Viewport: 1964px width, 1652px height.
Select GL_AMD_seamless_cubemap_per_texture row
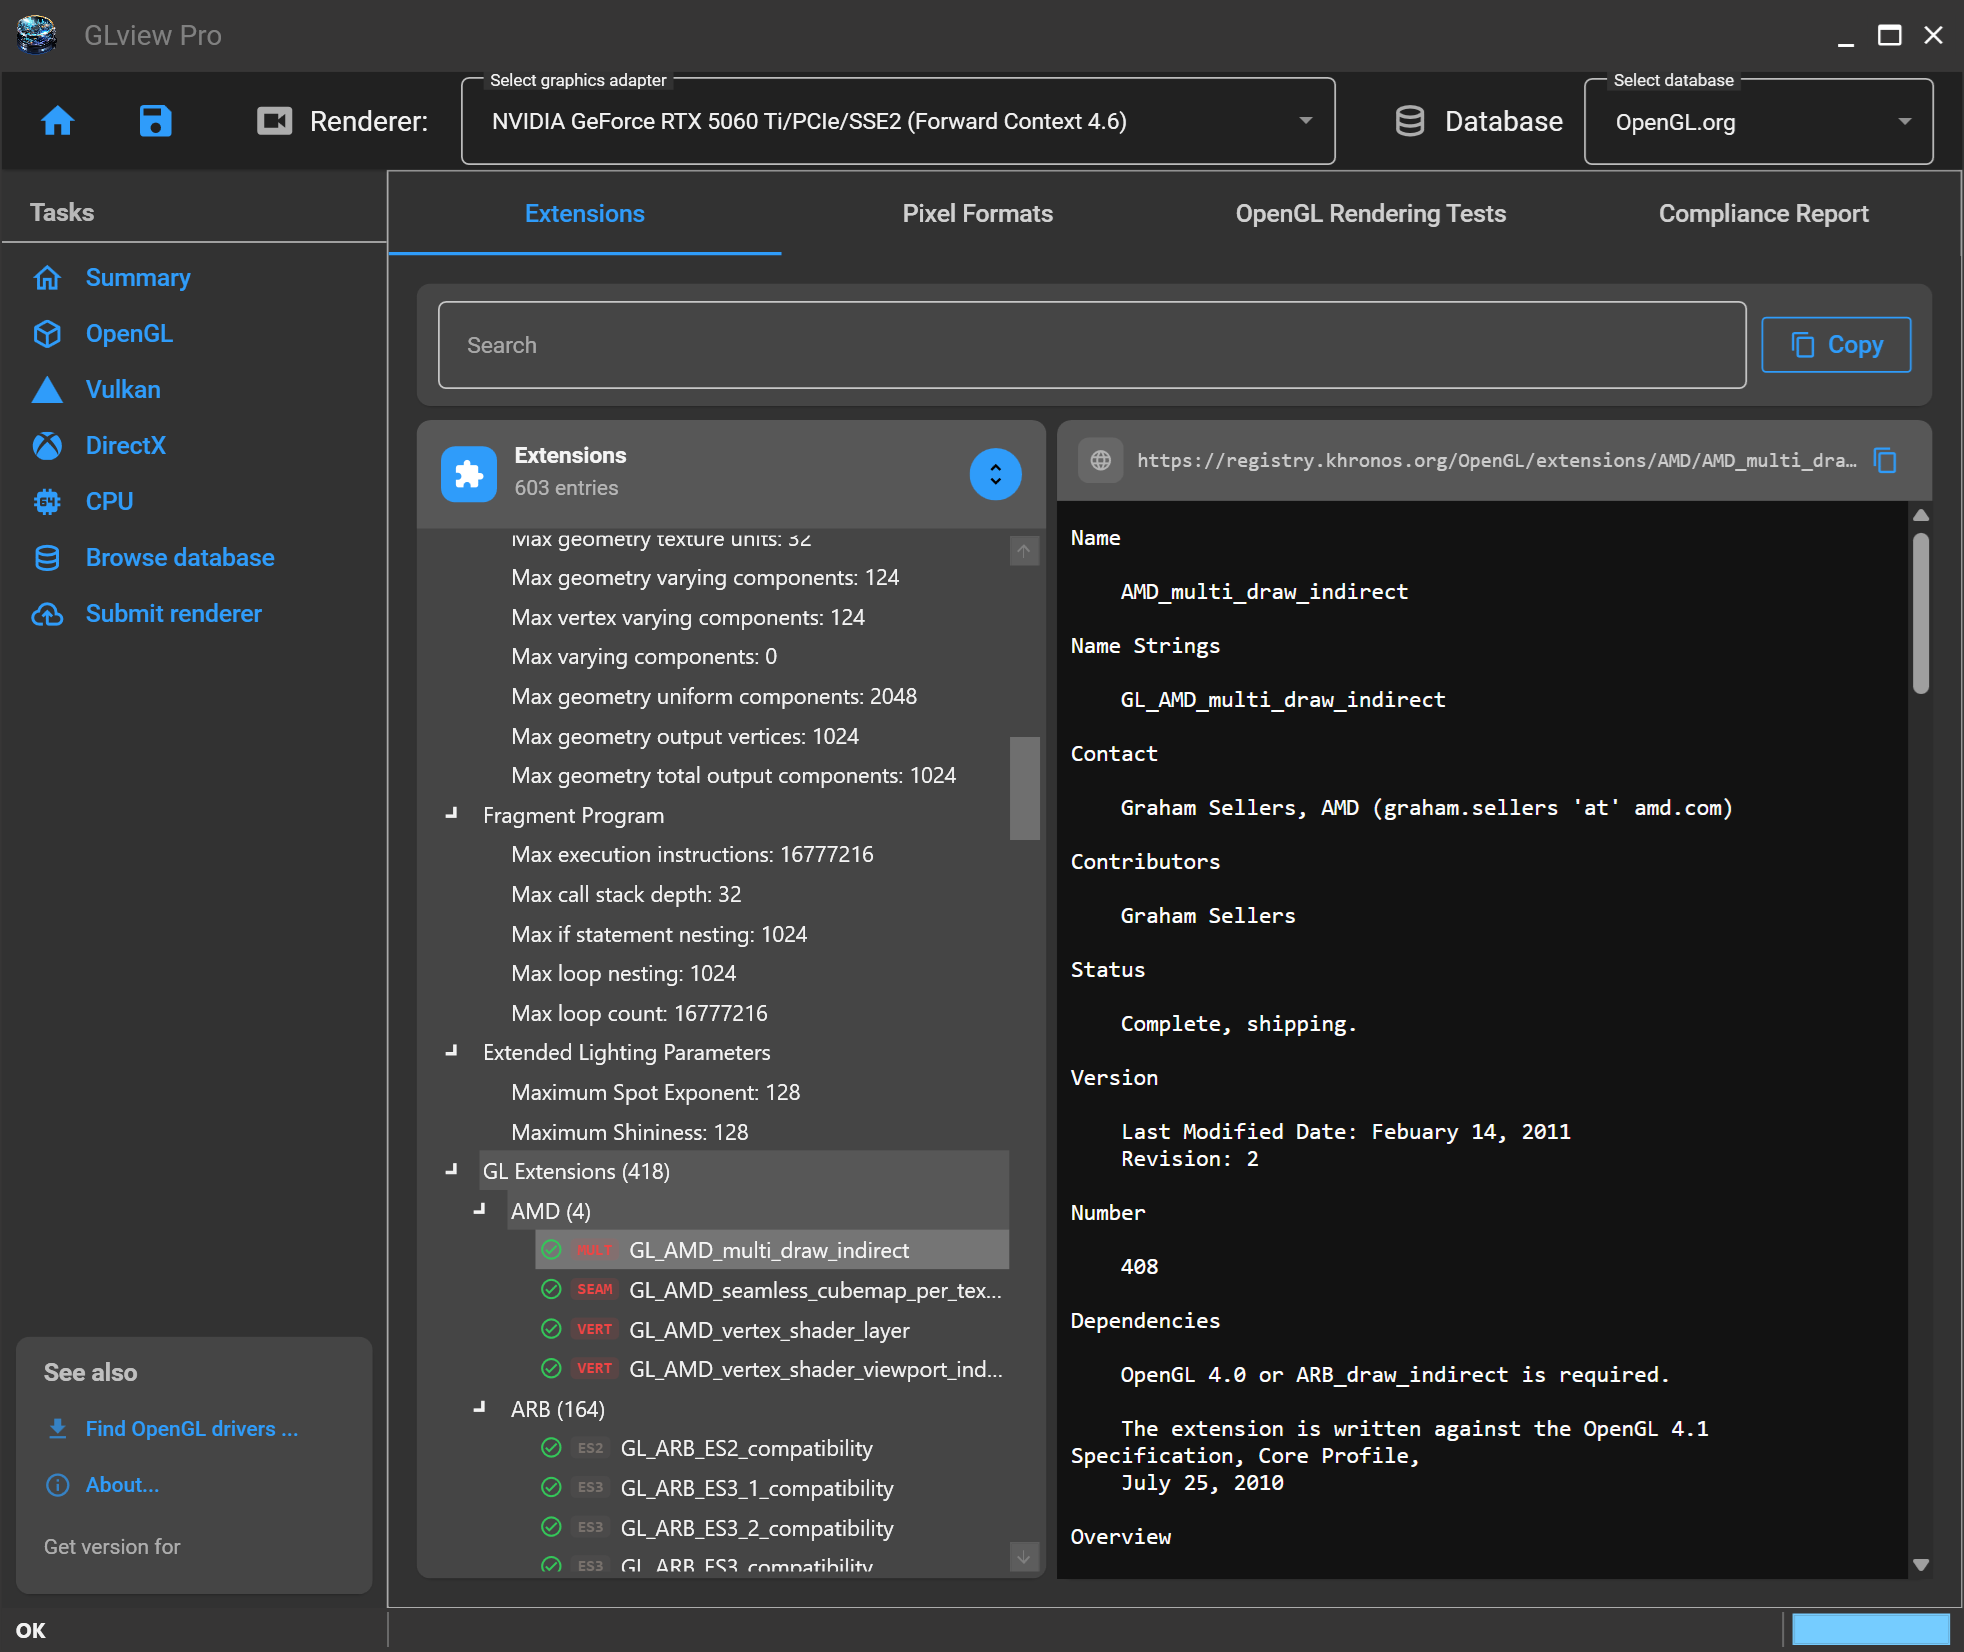coord(772,1290)
